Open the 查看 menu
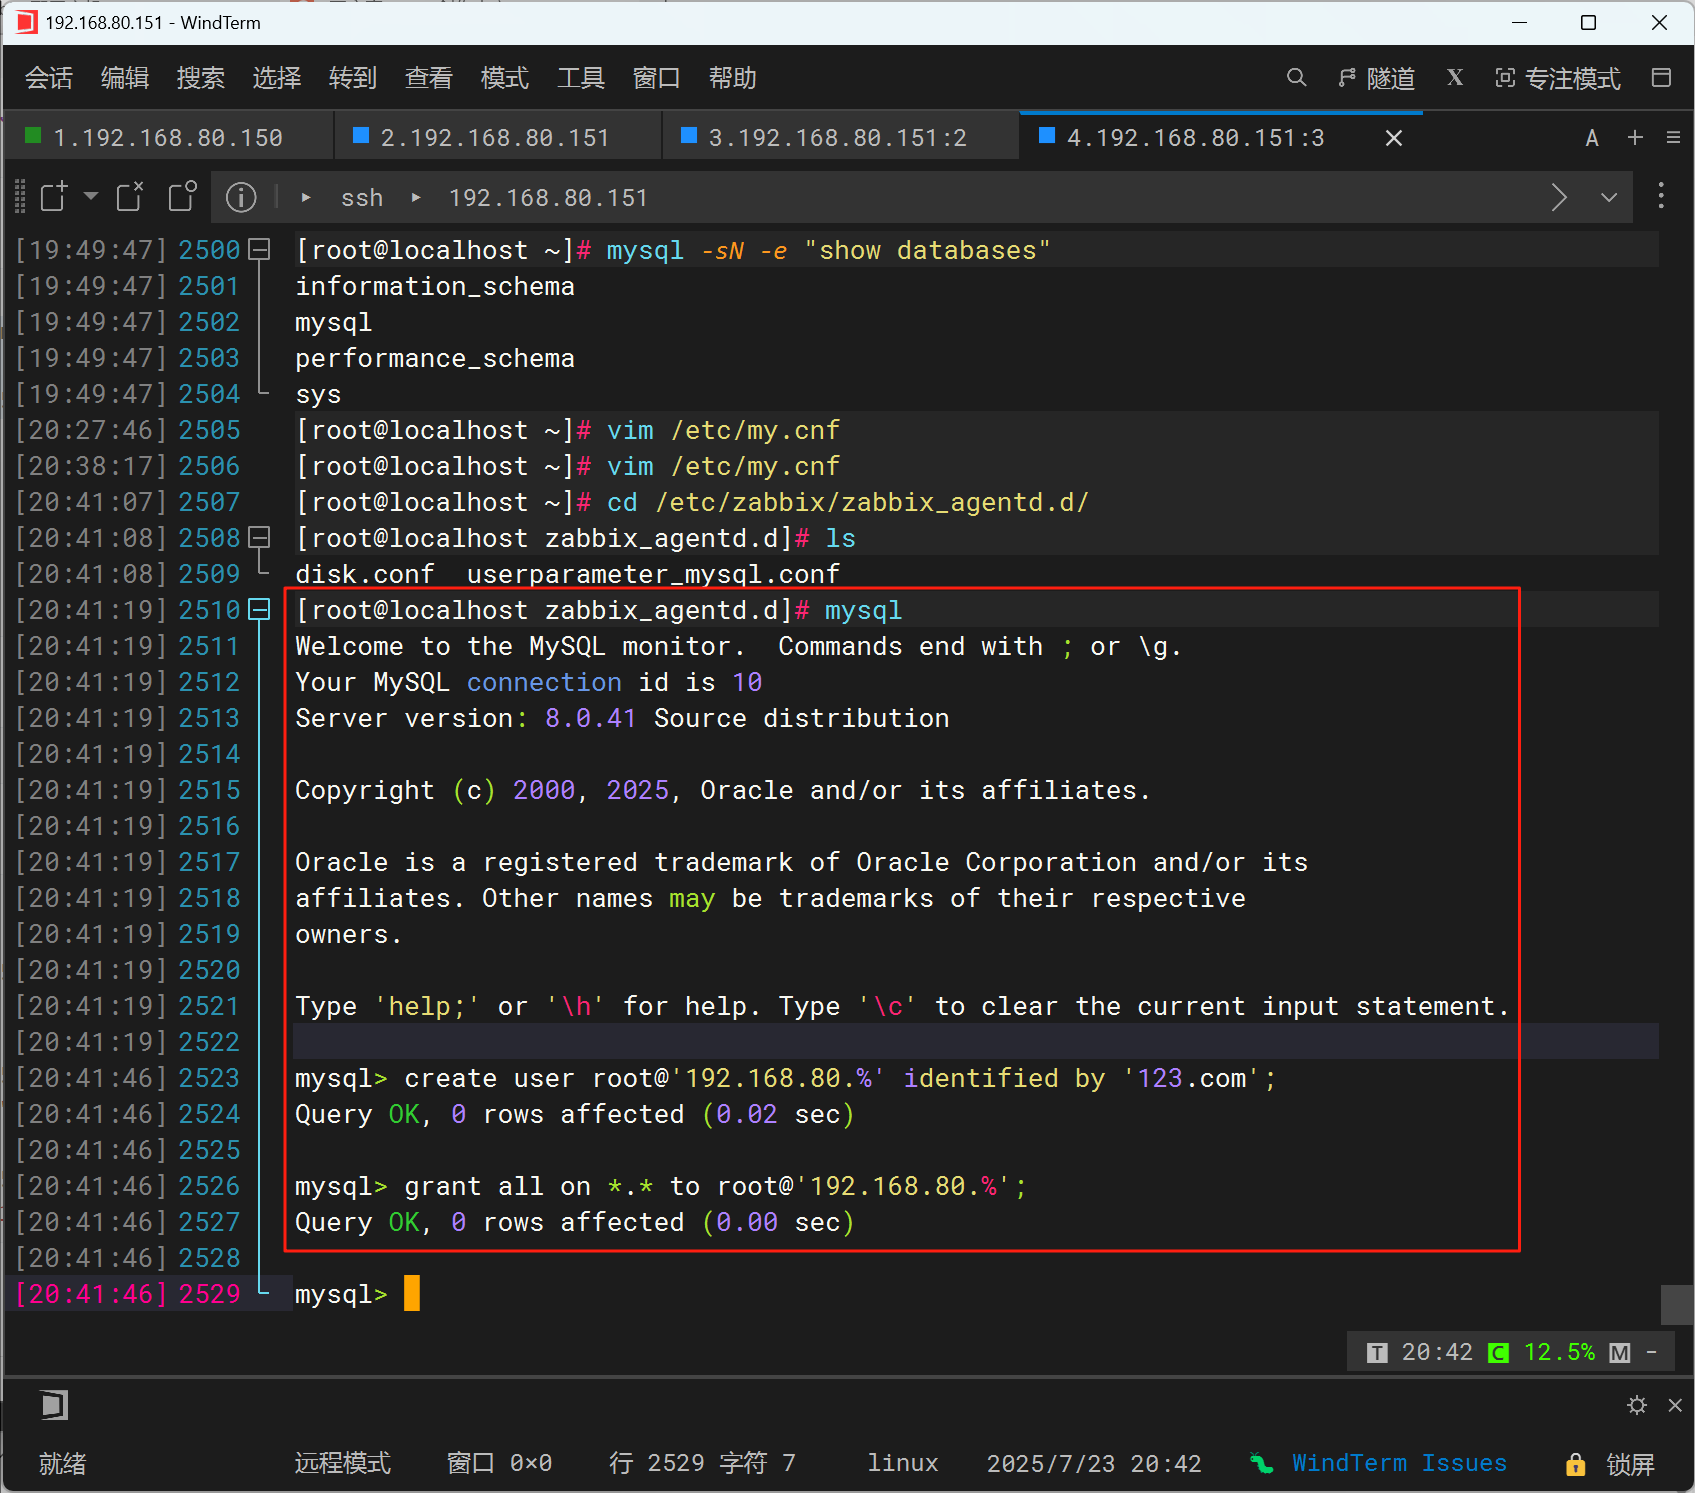The height and width of the screenshot is (1493, 1695). [x=429, y=78]
